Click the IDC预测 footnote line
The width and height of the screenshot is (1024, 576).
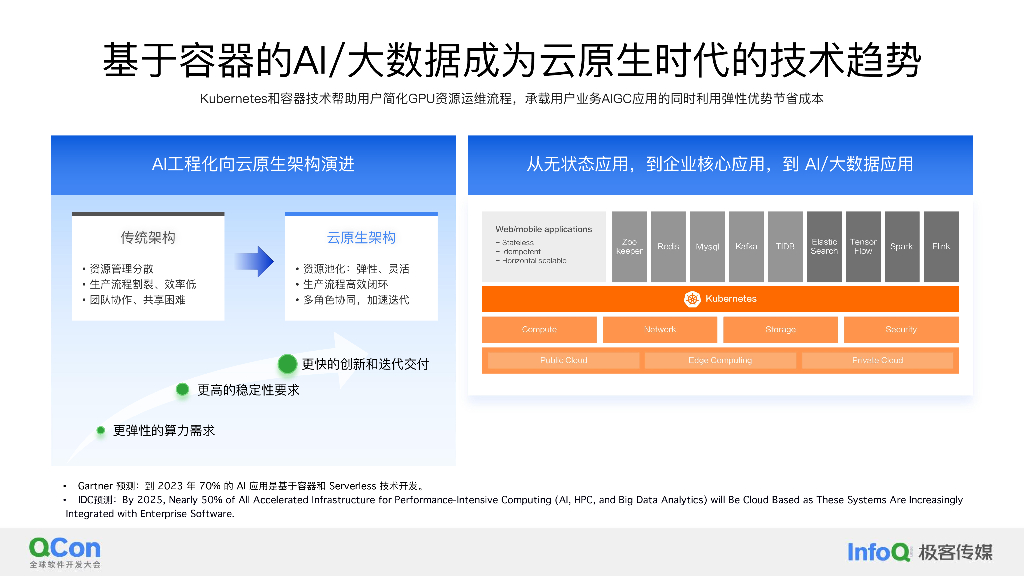514,507
